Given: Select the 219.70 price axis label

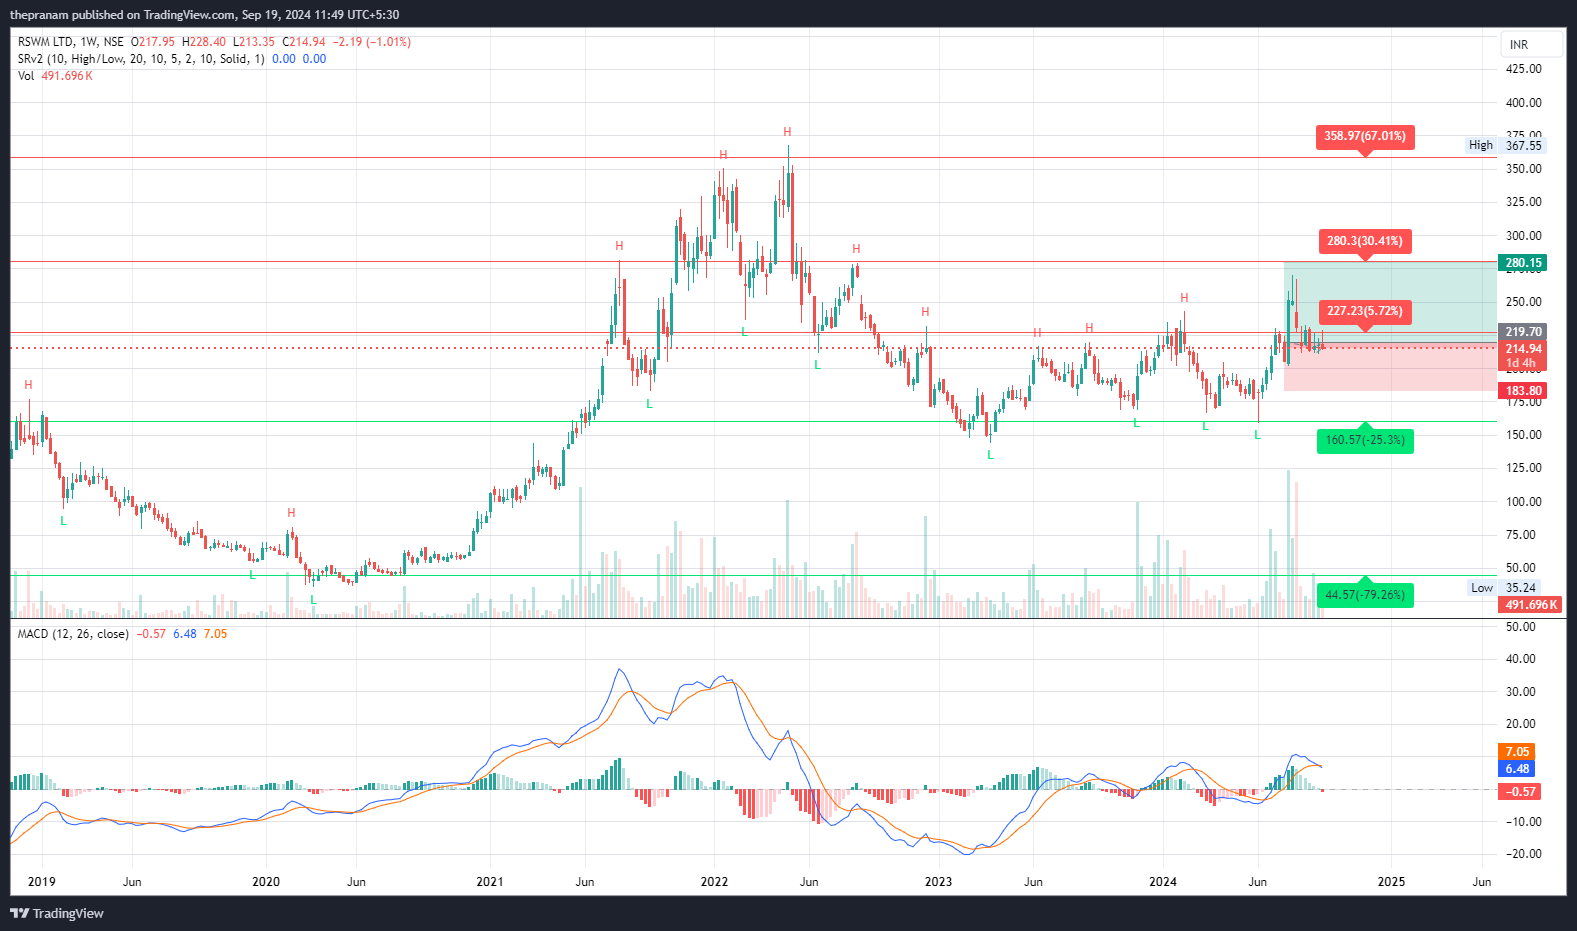Looking at the screenshot, I should coord(1523,332).
